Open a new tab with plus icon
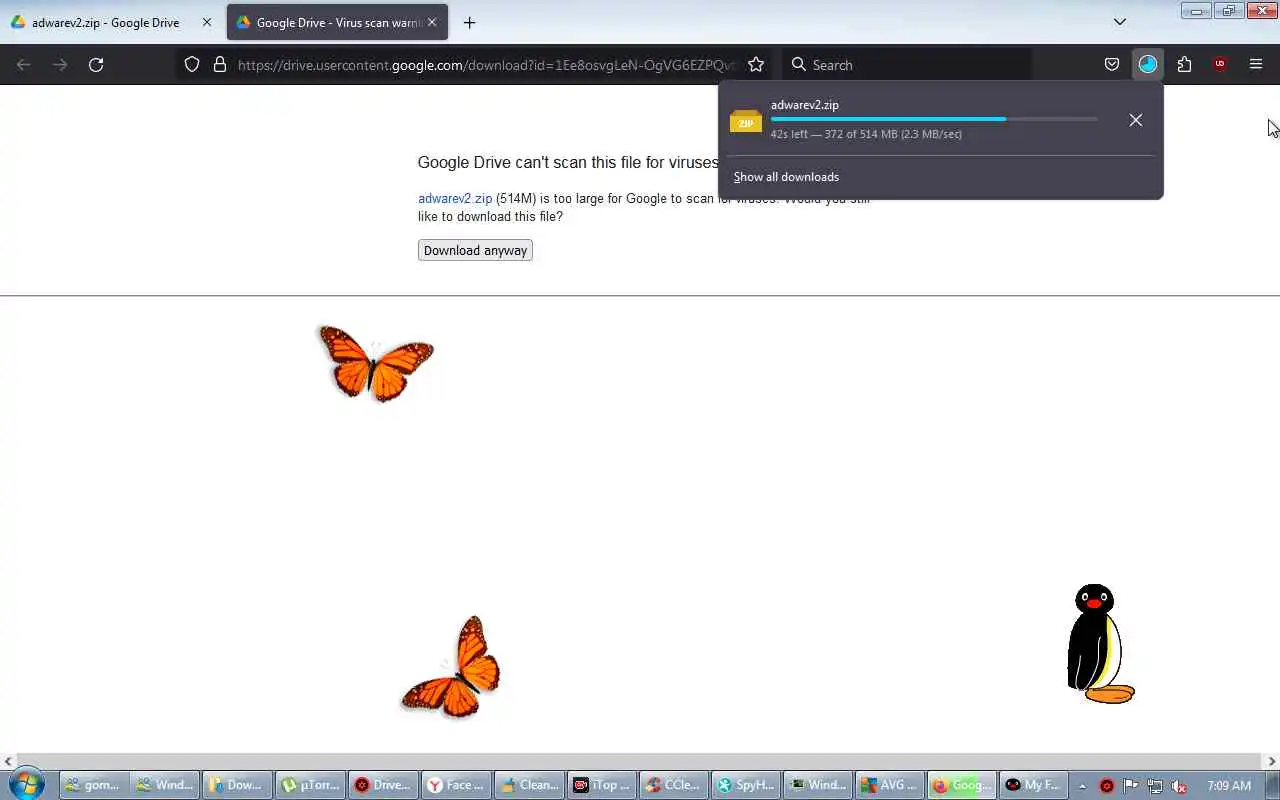Viewport: 1280px width, 800px height. (x=469, y=22)
